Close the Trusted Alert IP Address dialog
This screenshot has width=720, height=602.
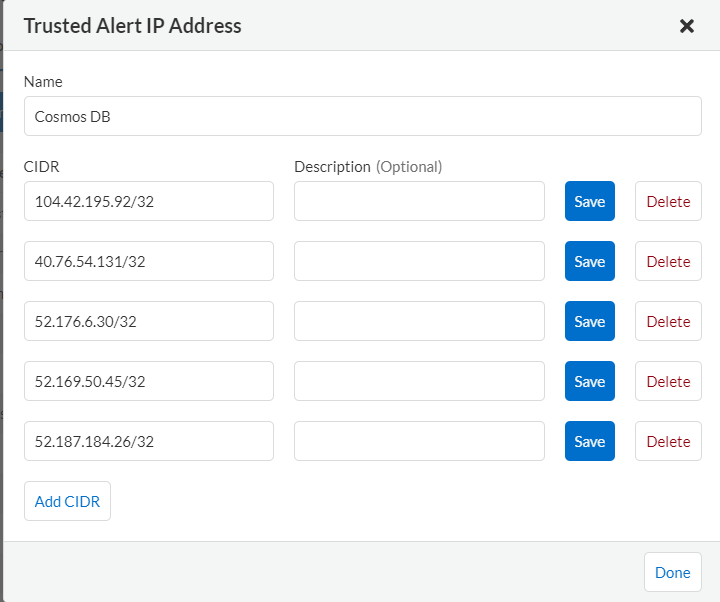[x=687, y=26]
